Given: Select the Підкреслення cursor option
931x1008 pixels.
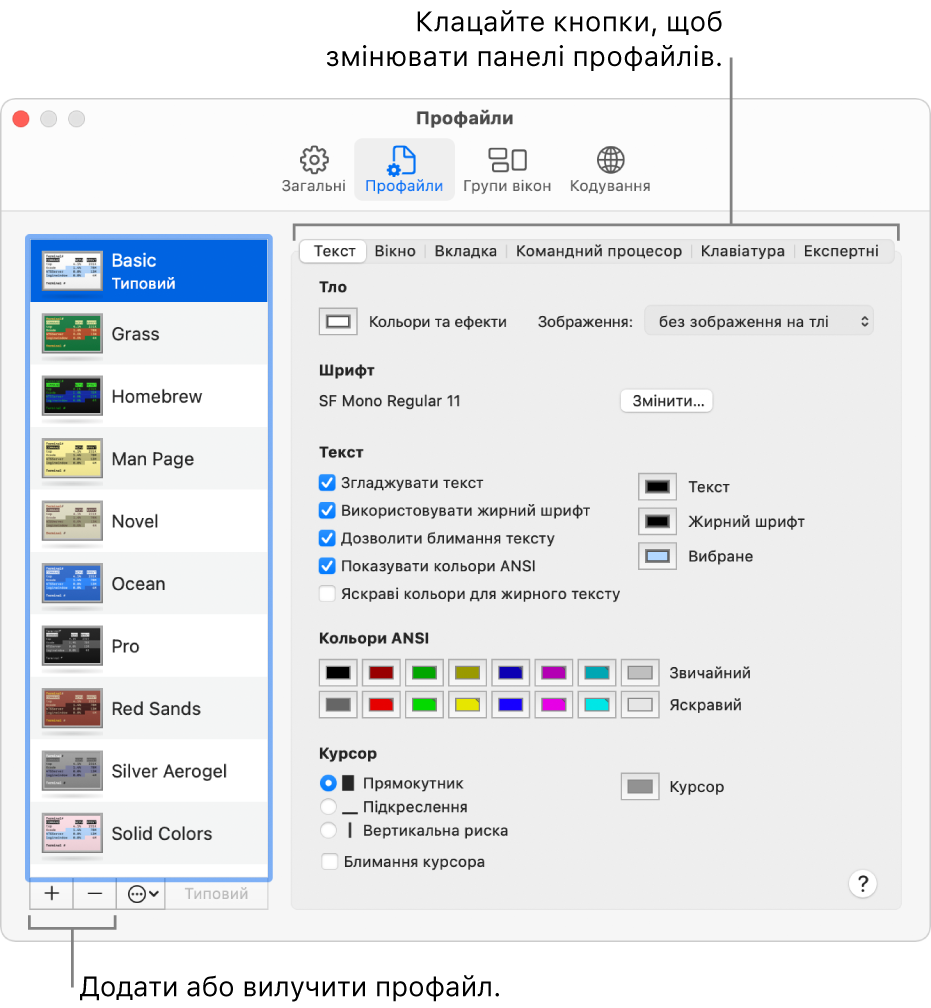Looking at the screenshot, I should [x=328, y=807].
